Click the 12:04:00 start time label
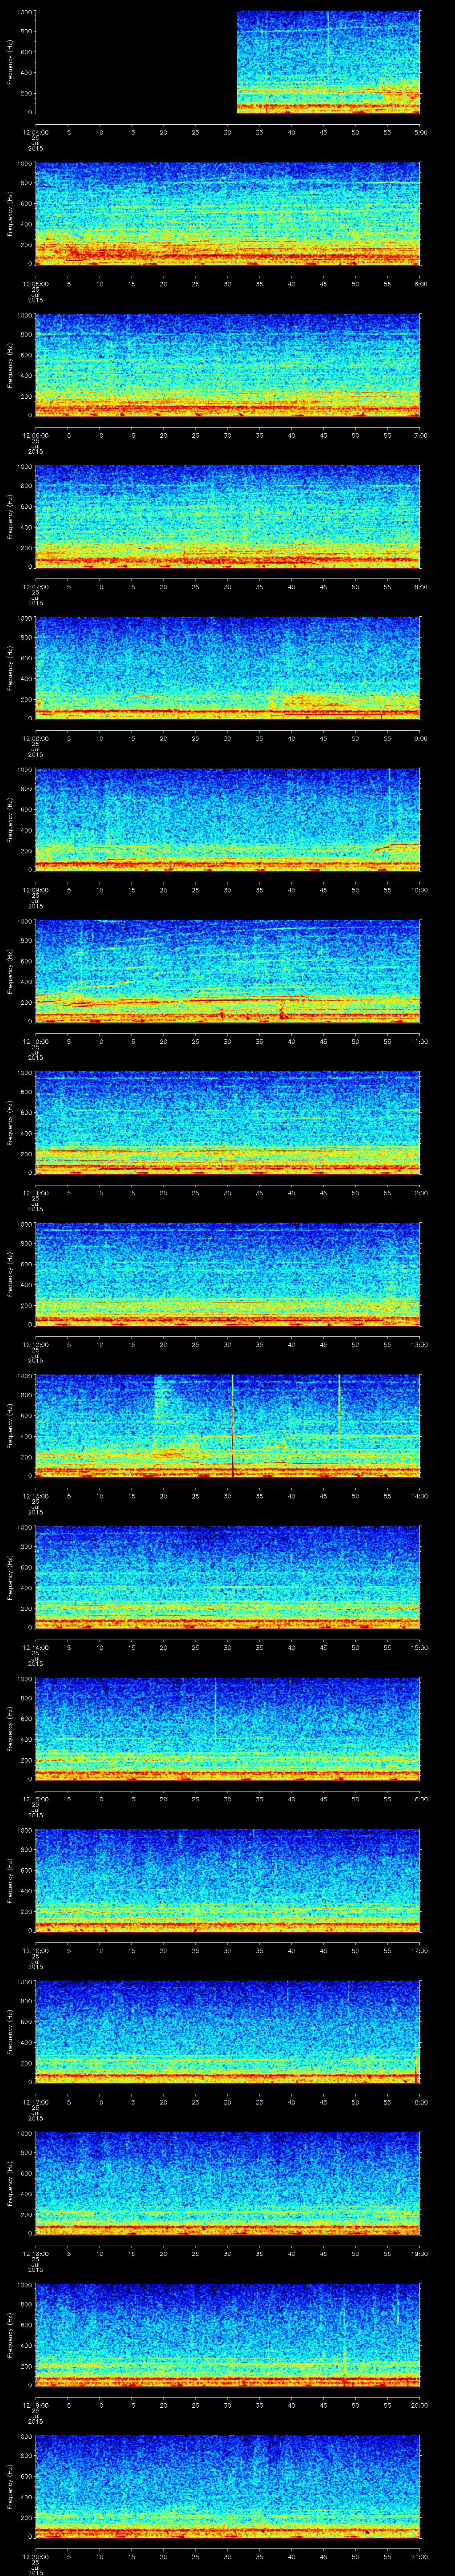Image resolution: width=455 pixels, height=2576 pixels. pyautogui.click(x=35, y=132)
